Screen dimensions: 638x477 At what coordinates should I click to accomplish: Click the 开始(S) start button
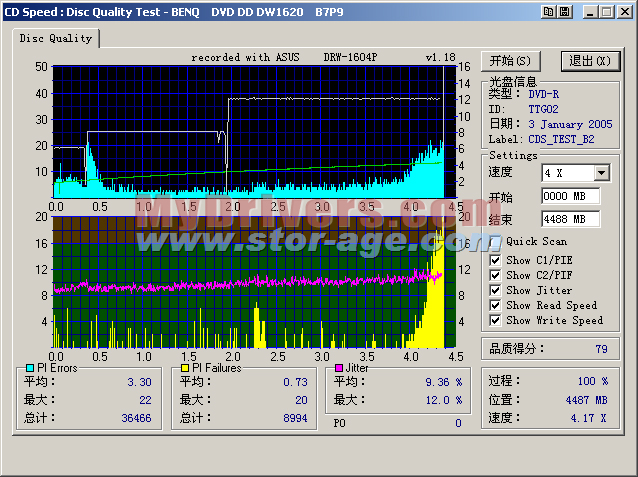(x=511, y=61)
